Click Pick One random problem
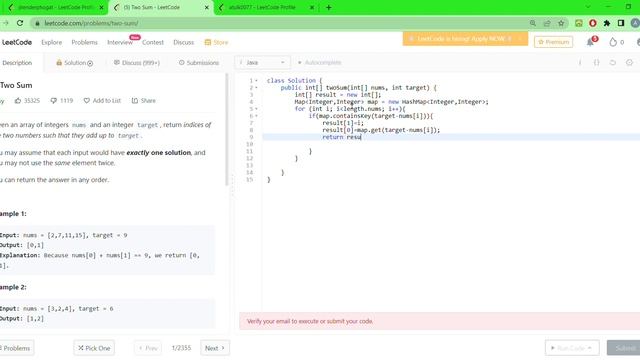 94,348
